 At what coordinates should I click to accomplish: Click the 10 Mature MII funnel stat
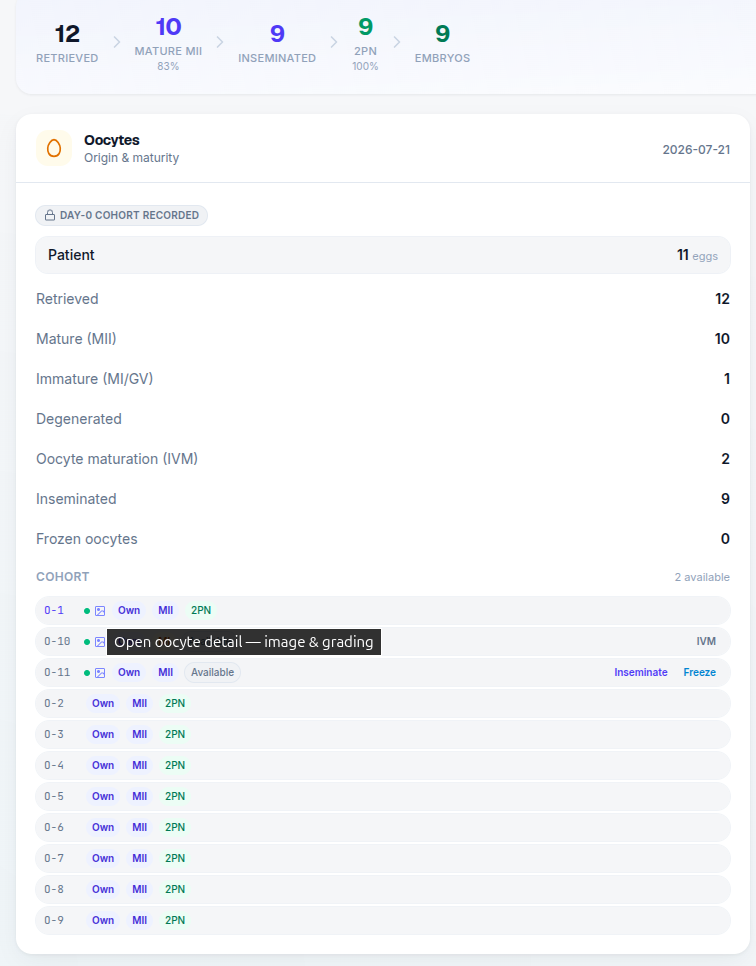(x=168, y=43)
